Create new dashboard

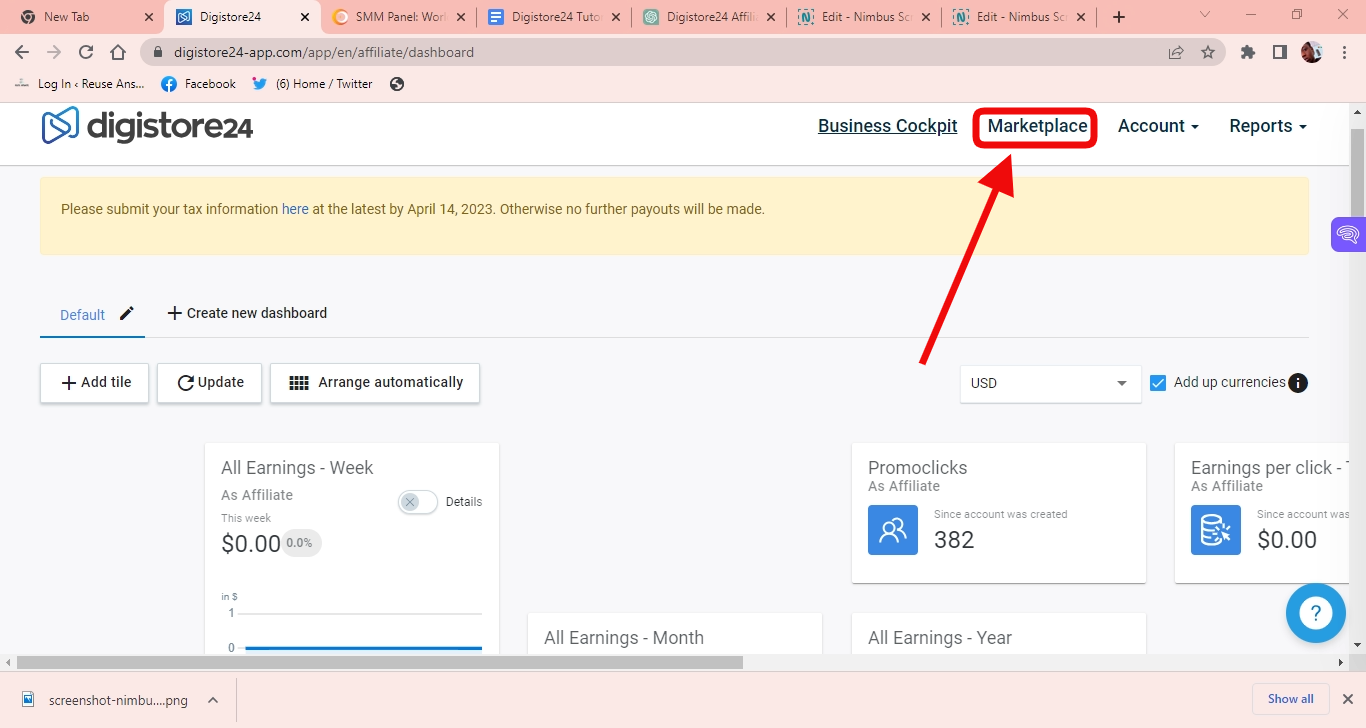[247, 313]
